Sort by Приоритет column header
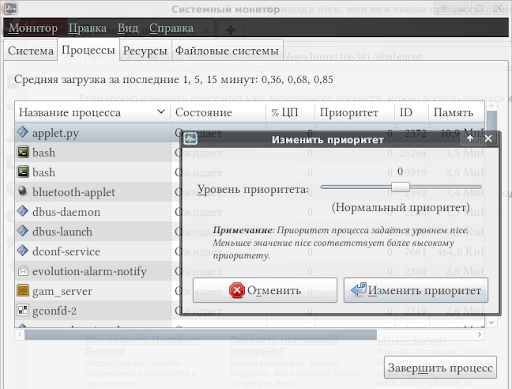 tap(354, 112)
